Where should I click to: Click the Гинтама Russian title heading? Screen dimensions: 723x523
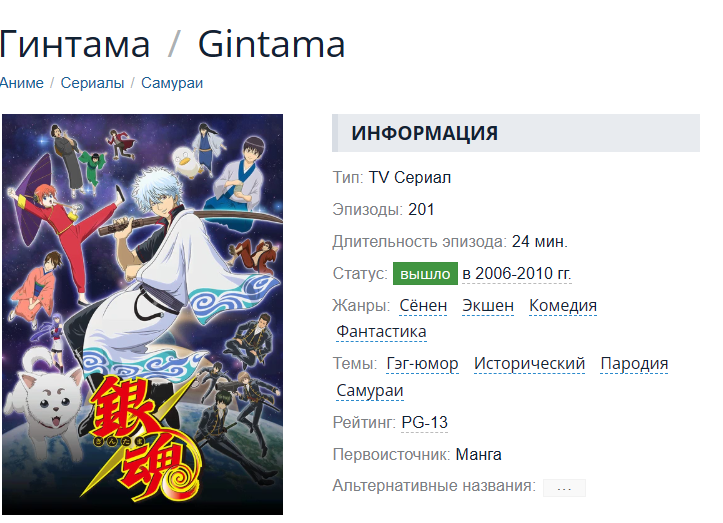coord(75,44)
